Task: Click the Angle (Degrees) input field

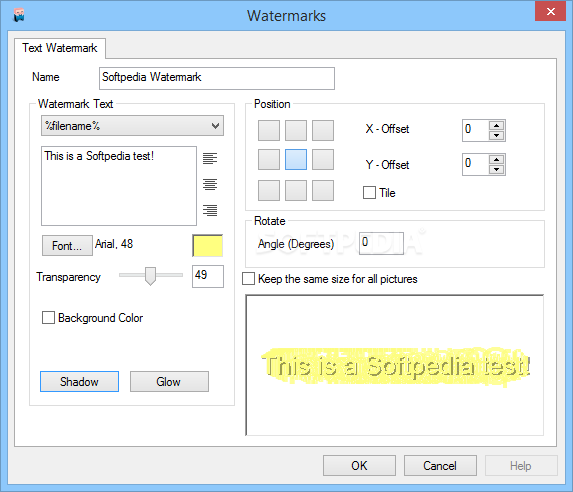Action: pyautogui.click(x=381, y=243)
